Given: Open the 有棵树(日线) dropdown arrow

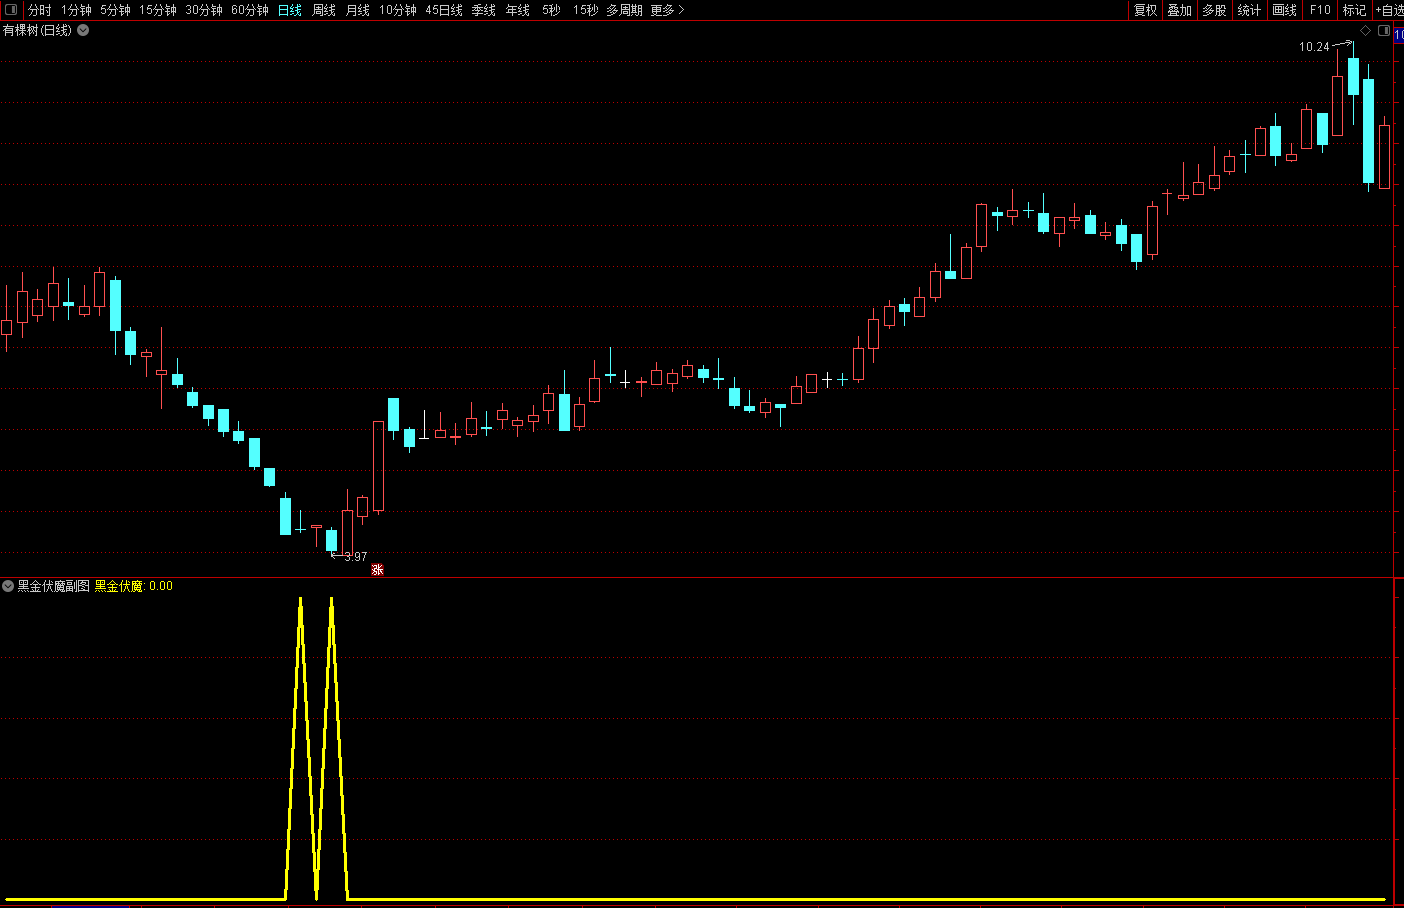Looking at the screenshot, I should tap(84, 31).
